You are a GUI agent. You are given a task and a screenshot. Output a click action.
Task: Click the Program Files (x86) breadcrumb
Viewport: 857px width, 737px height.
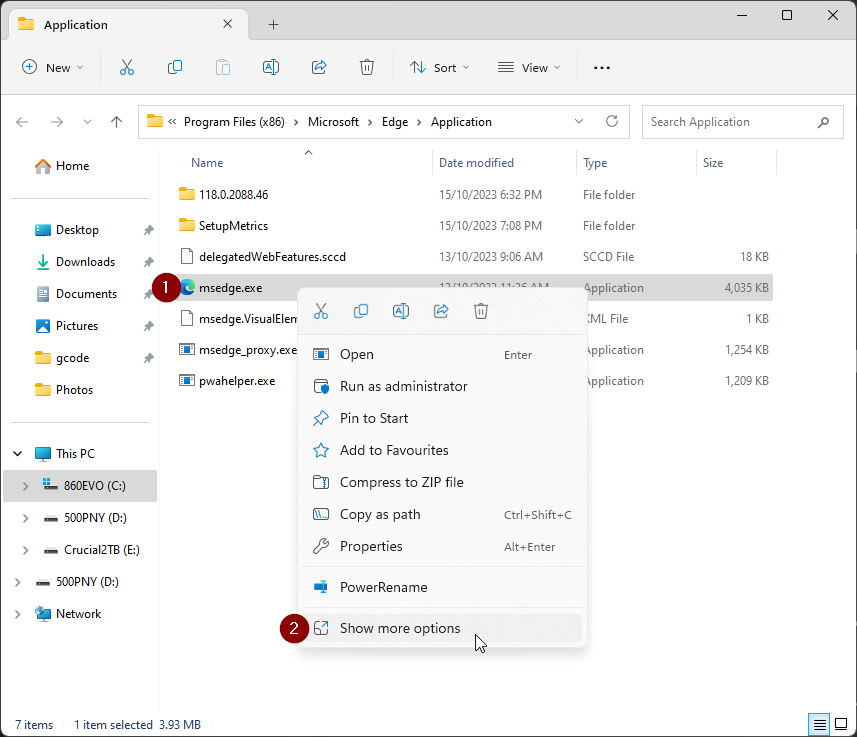pos(234,121)
